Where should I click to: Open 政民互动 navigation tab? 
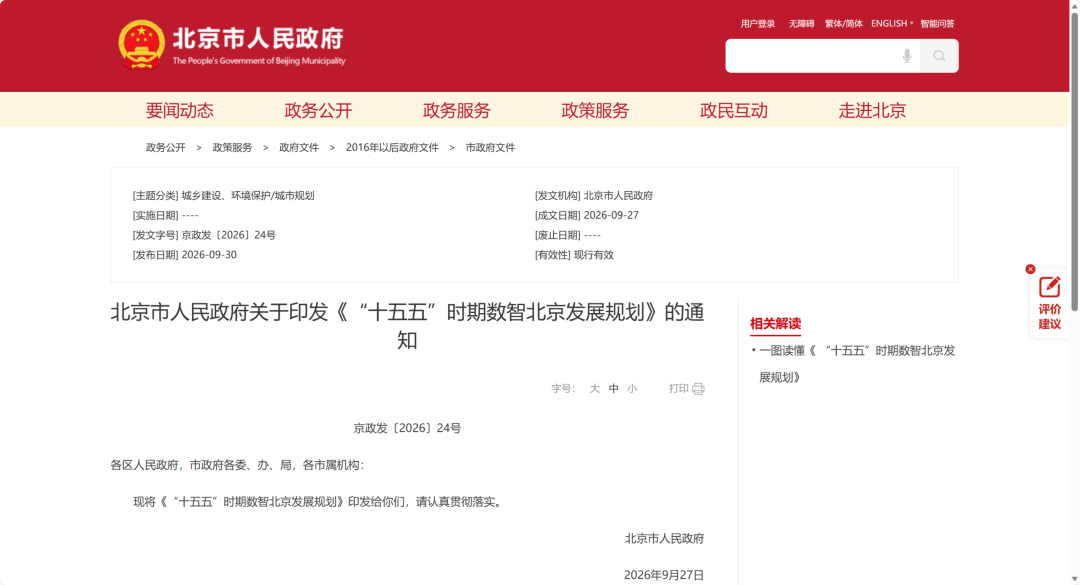(x=734, y=110)
